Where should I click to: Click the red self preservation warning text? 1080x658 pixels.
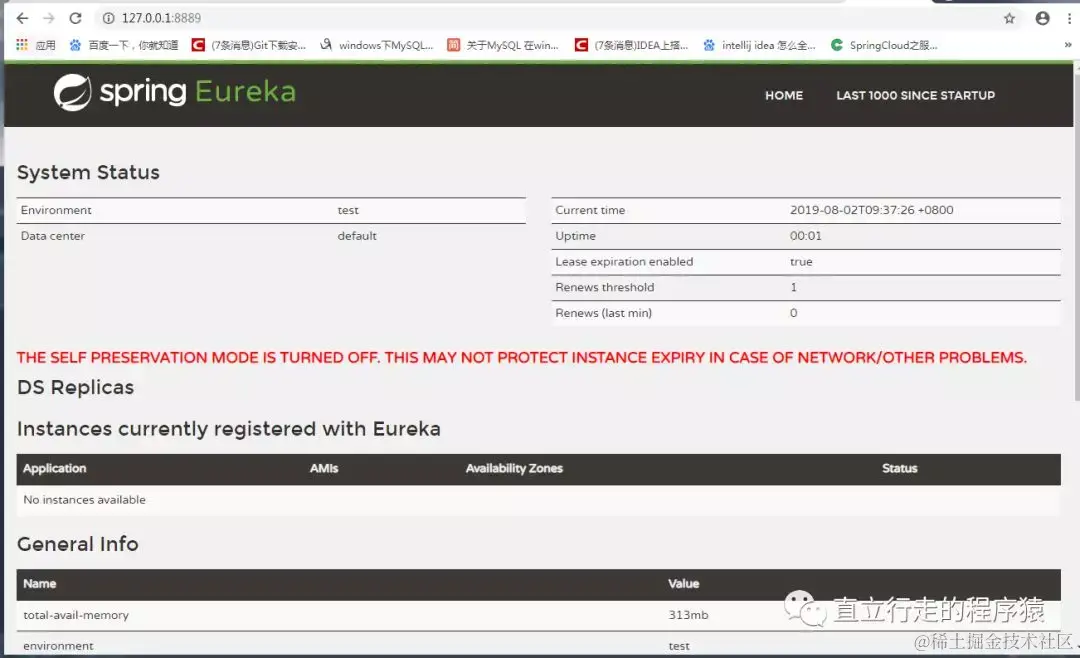[521, 358]
